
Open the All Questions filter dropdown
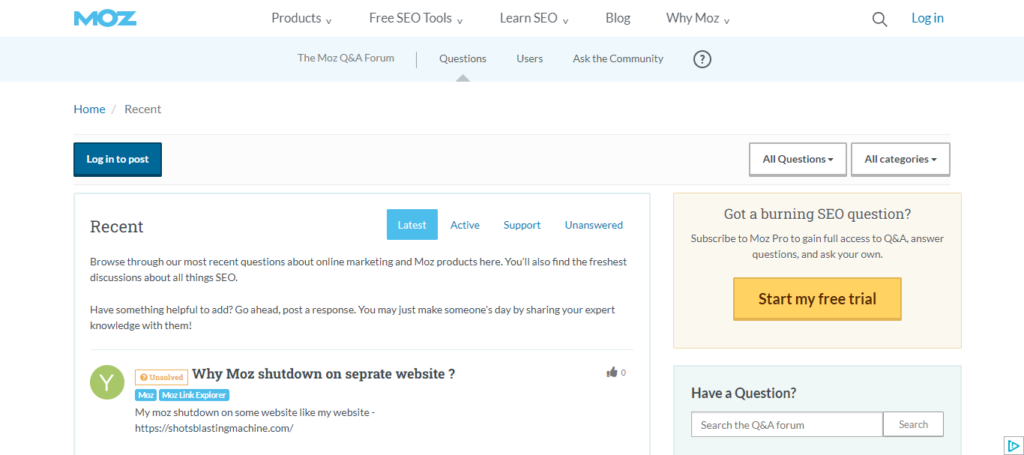click(x=798, y=159)
